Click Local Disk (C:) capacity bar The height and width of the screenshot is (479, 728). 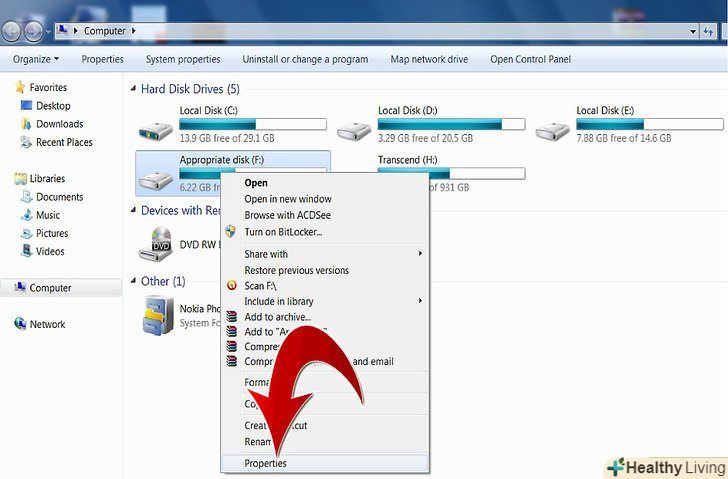pyautogui.click(x=253, y=124)
